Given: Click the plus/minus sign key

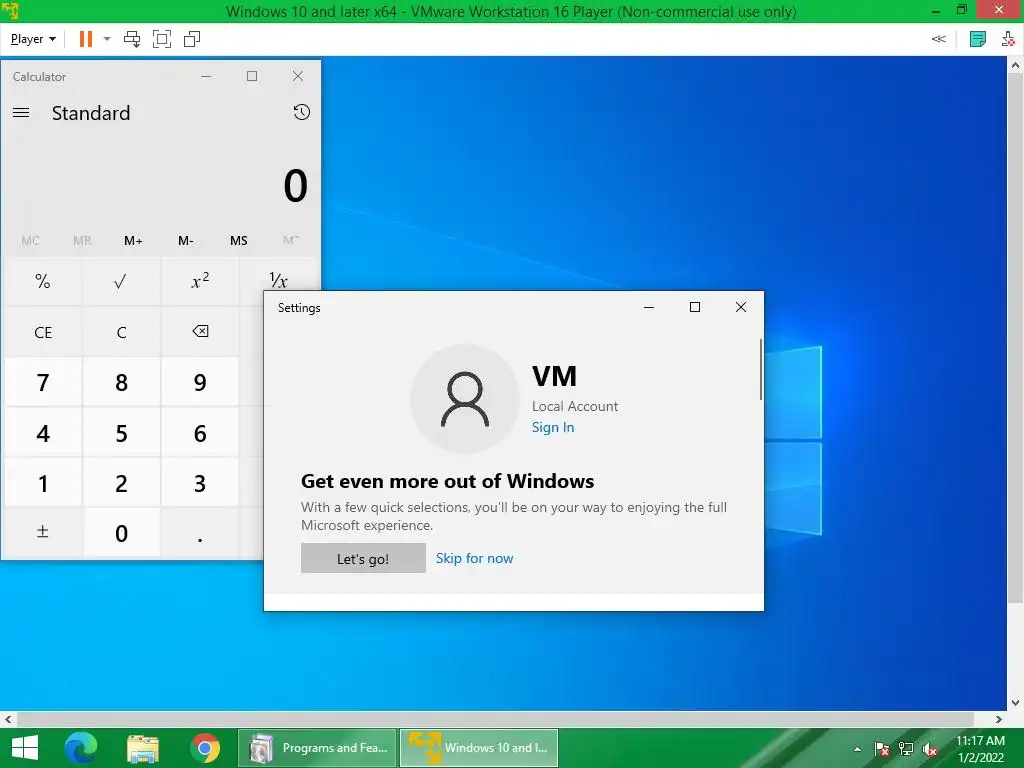Looking at the screenshot, I should pyautogui.click(x=43, y=532).
